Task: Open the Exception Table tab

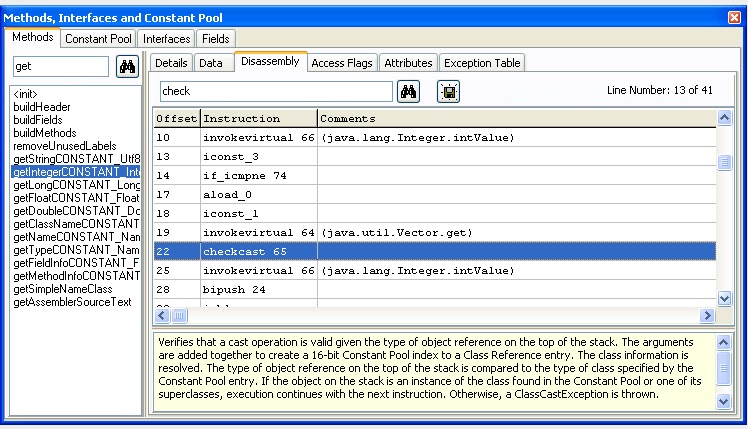Action: coord(482,63)
